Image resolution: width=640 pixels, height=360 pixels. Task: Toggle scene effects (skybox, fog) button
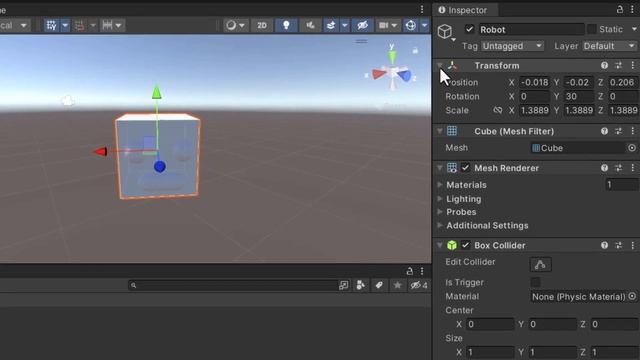331,25
